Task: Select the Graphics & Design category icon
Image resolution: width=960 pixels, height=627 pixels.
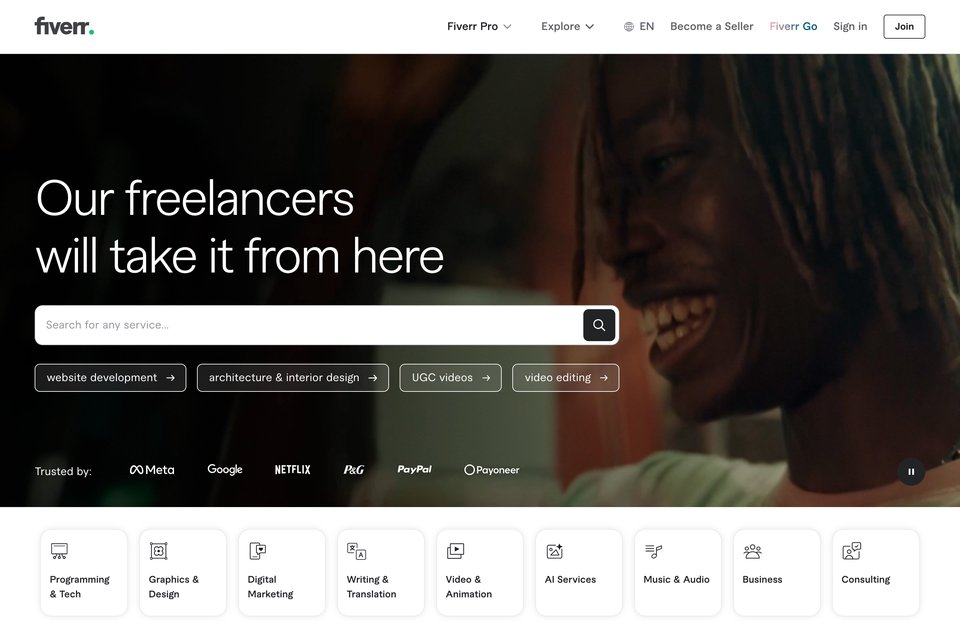Action: pyautogui.click(x=159, y=551)
